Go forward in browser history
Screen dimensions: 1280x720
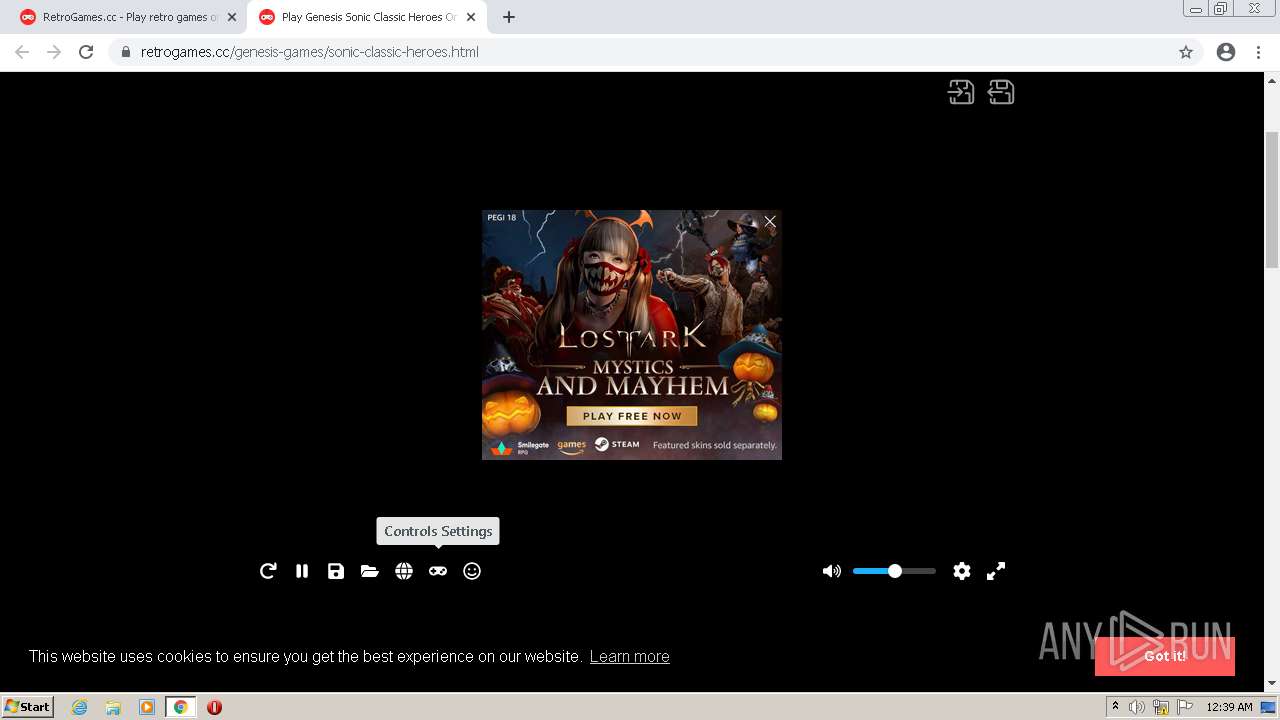[x=54, y=52]
